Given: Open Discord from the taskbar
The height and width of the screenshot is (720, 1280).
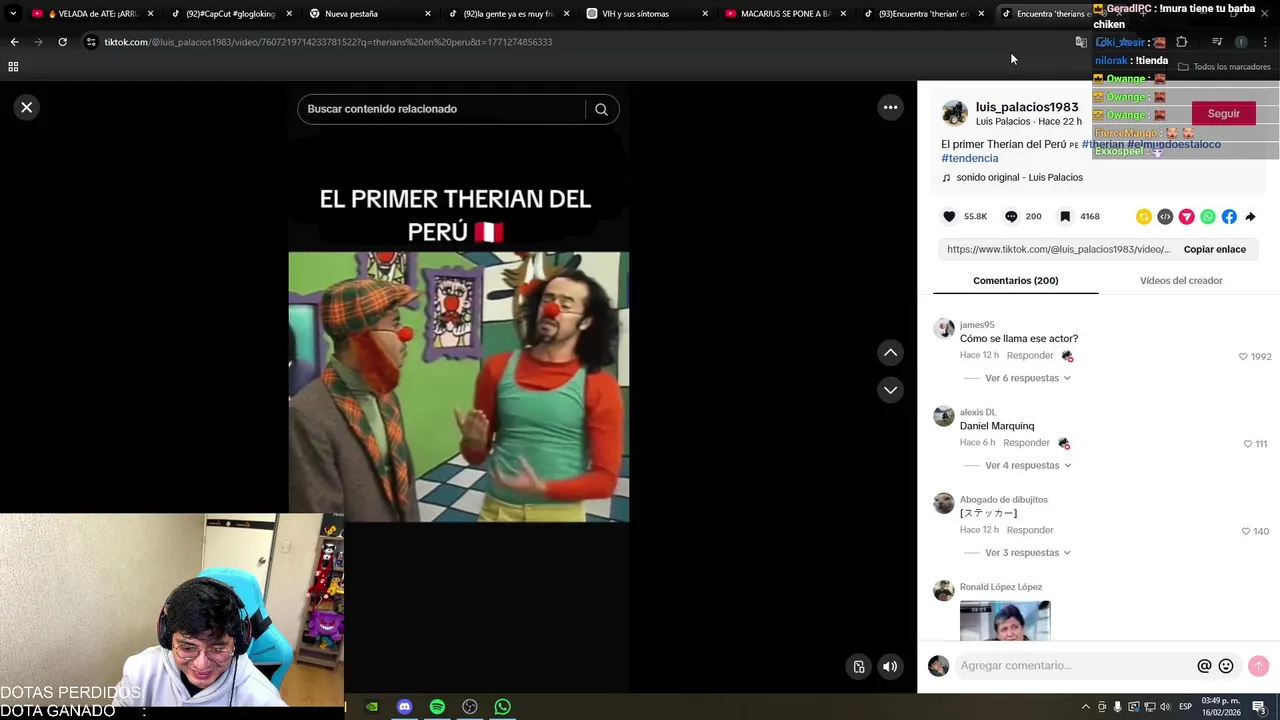Looking at the screenshot, I should pyautogui.click(x=404, y=707).
